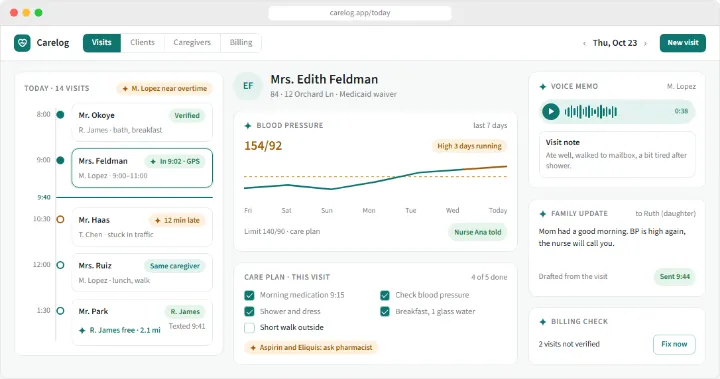This screenshot has width=720, height=379.
Task: Click sparkle icon in 12 min late badge
Action: [x=158, y=221]
